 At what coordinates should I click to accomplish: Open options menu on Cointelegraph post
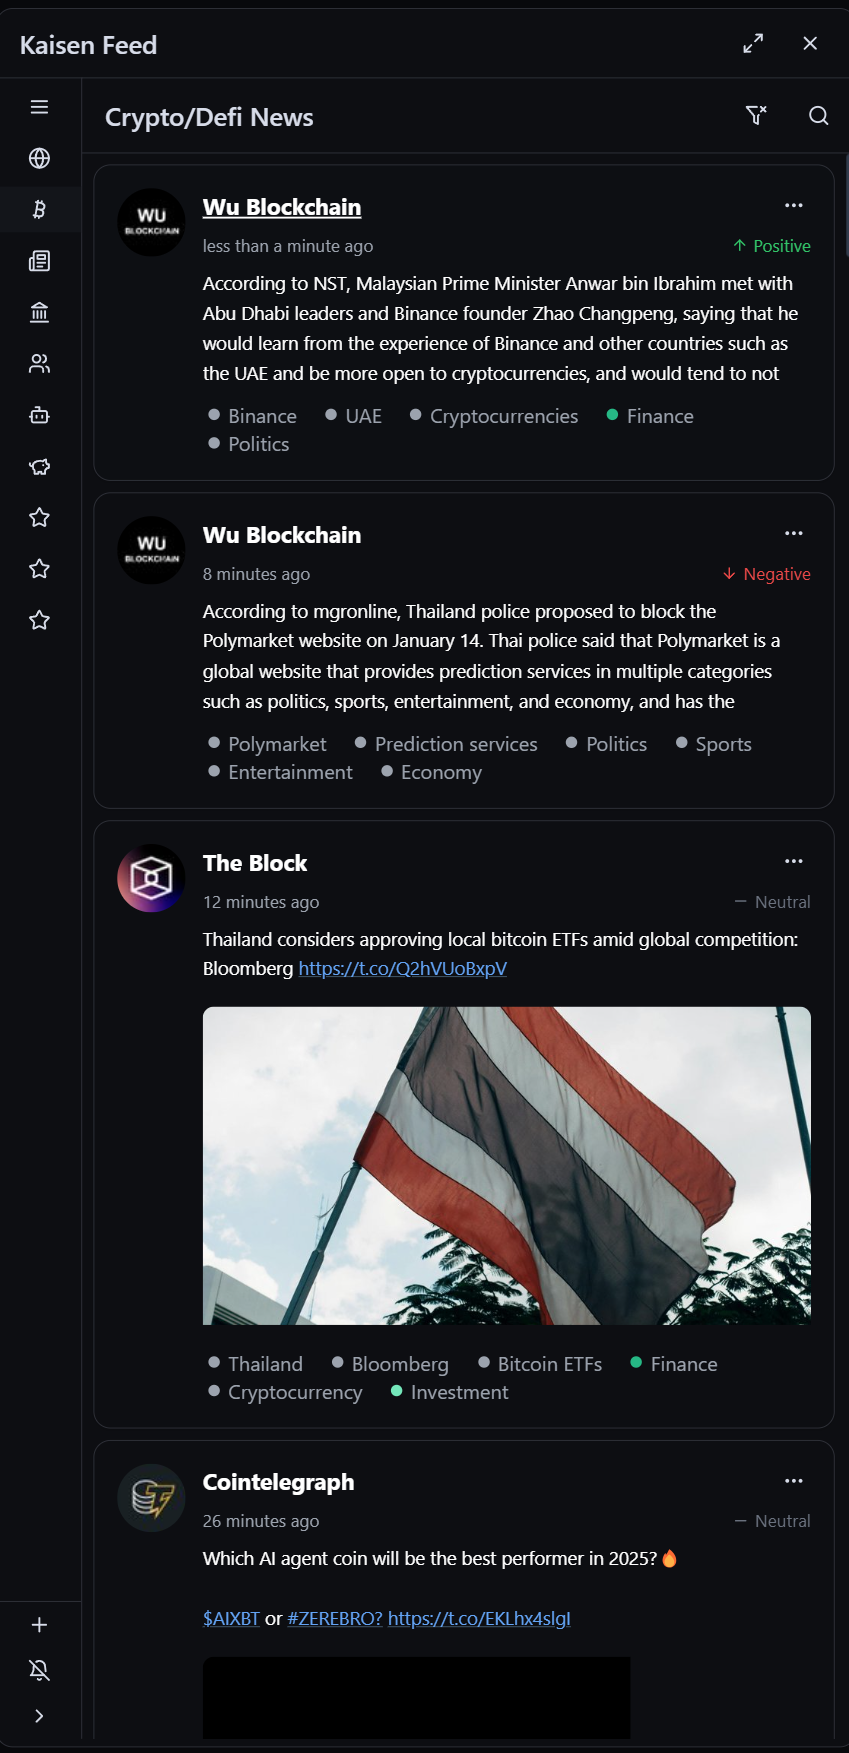coord(793,1481)
